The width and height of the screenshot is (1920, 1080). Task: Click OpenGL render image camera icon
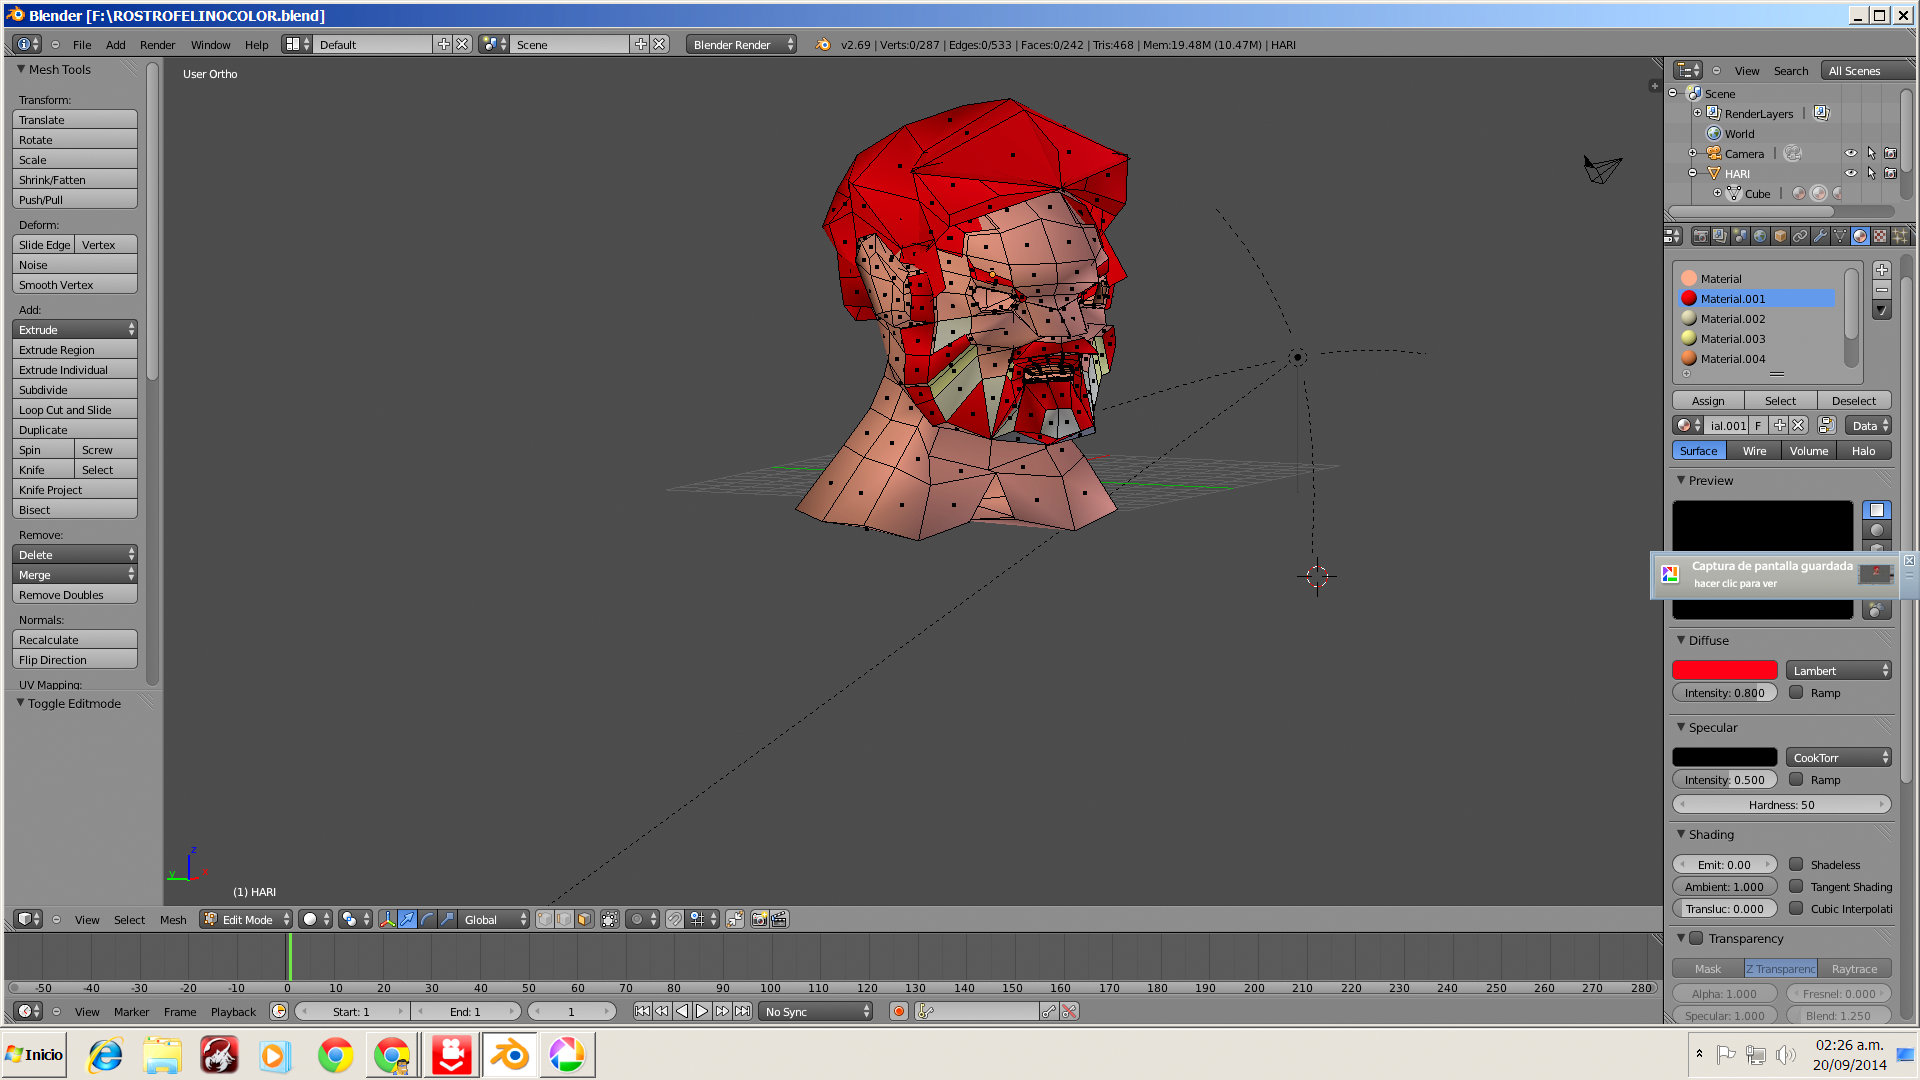click(759, 919)
